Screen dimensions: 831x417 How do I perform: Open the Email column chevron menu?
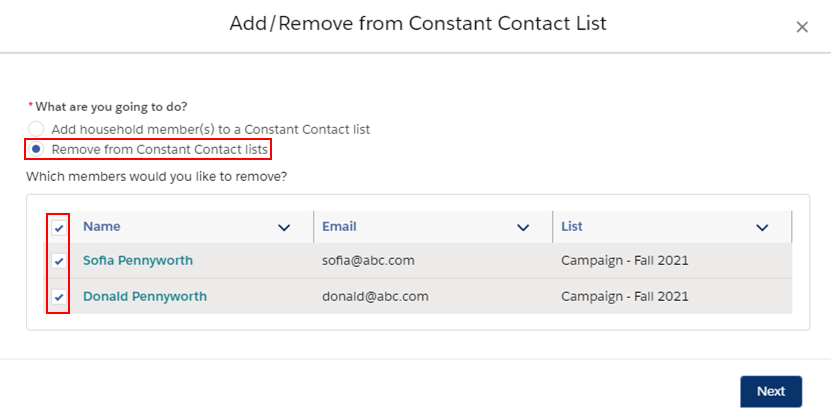(x=523, y=228)
